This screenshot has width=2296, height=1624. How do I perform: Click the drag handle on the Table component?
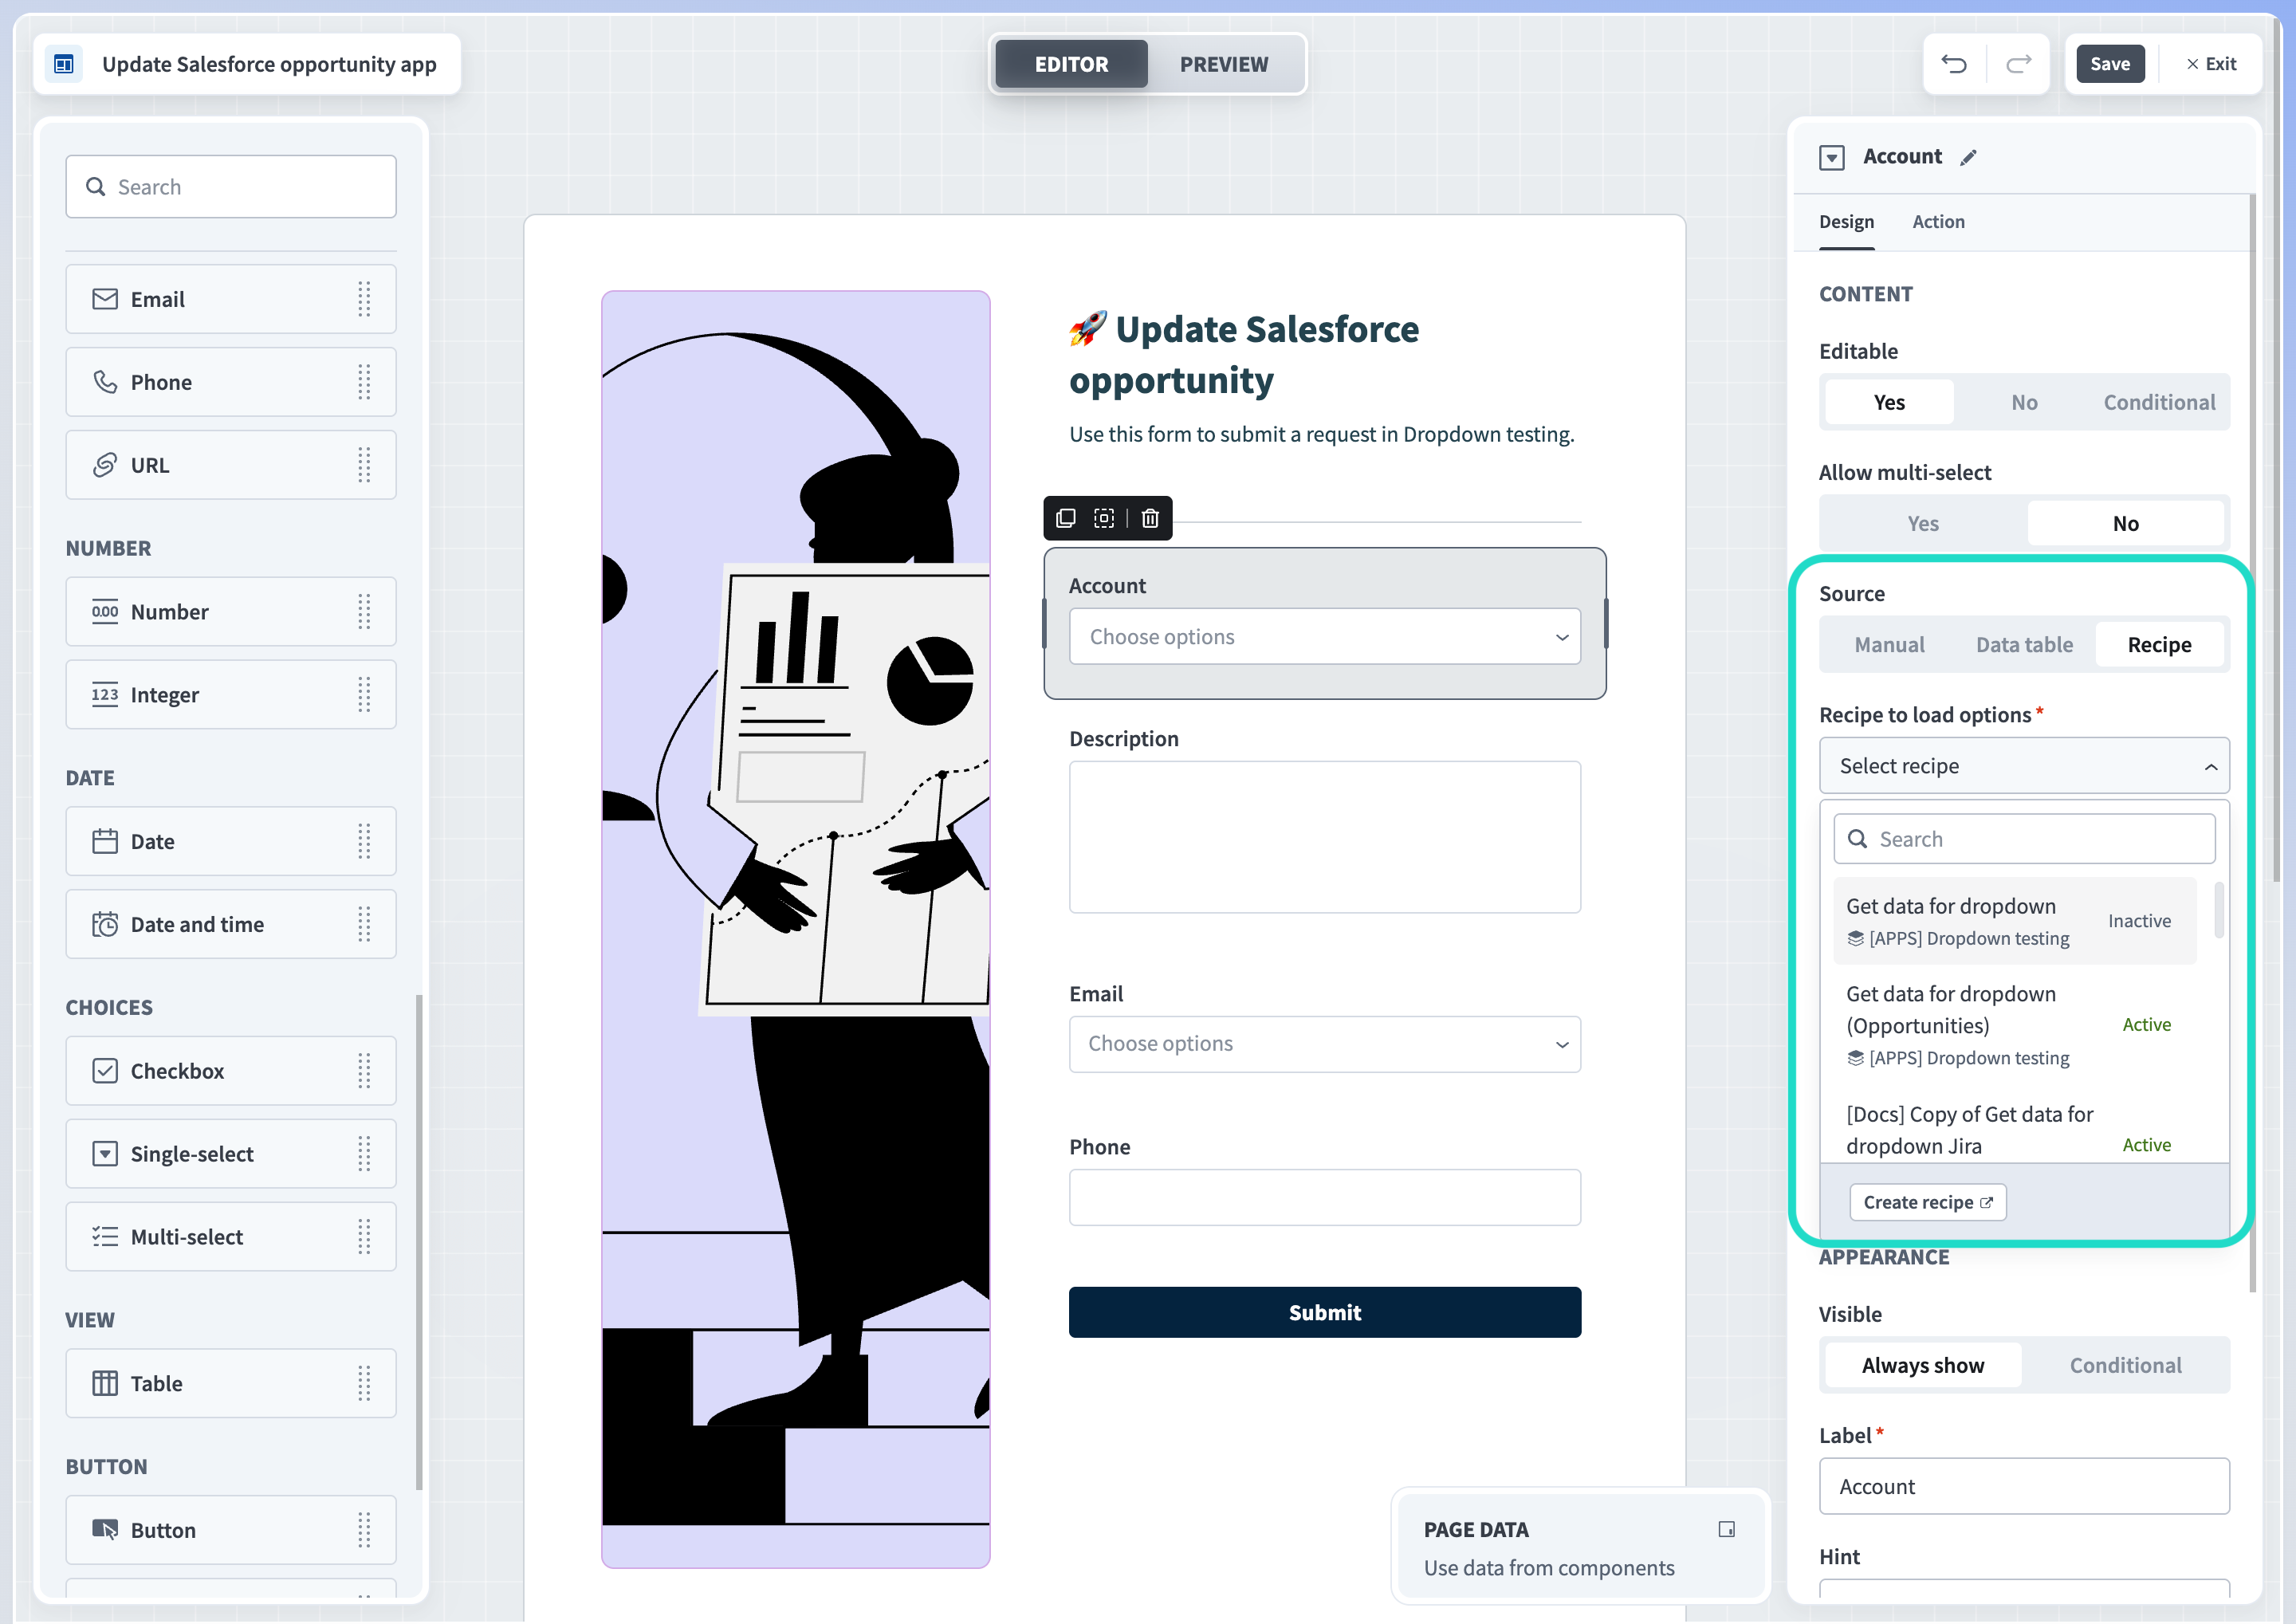point(364,1383)
